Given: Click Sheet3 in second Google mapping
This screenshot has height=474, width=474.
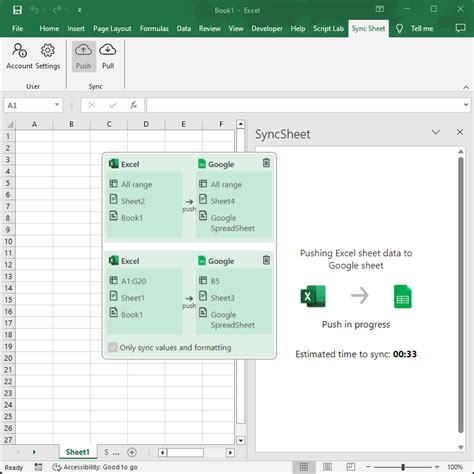Looking at the screenshot, I should click(222, 298).
